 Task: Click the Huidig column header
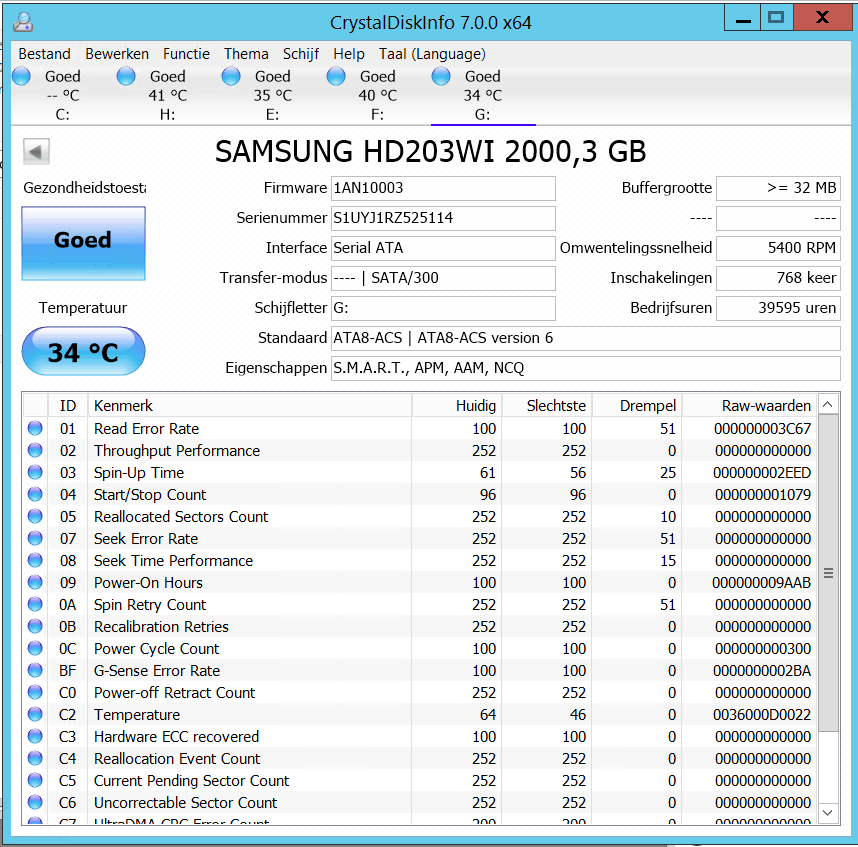click(x=457, y=405)
